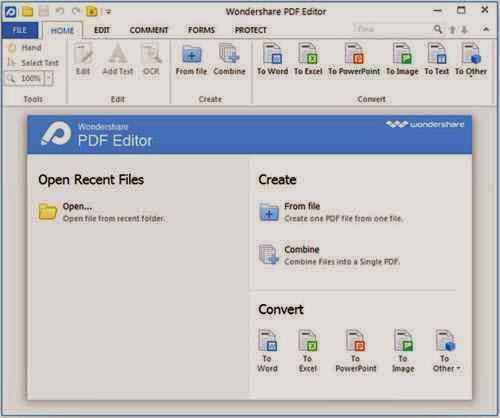500x418 pixels.
Task: Click the magnifier search icon beside Find
Action: click(438, 29)
